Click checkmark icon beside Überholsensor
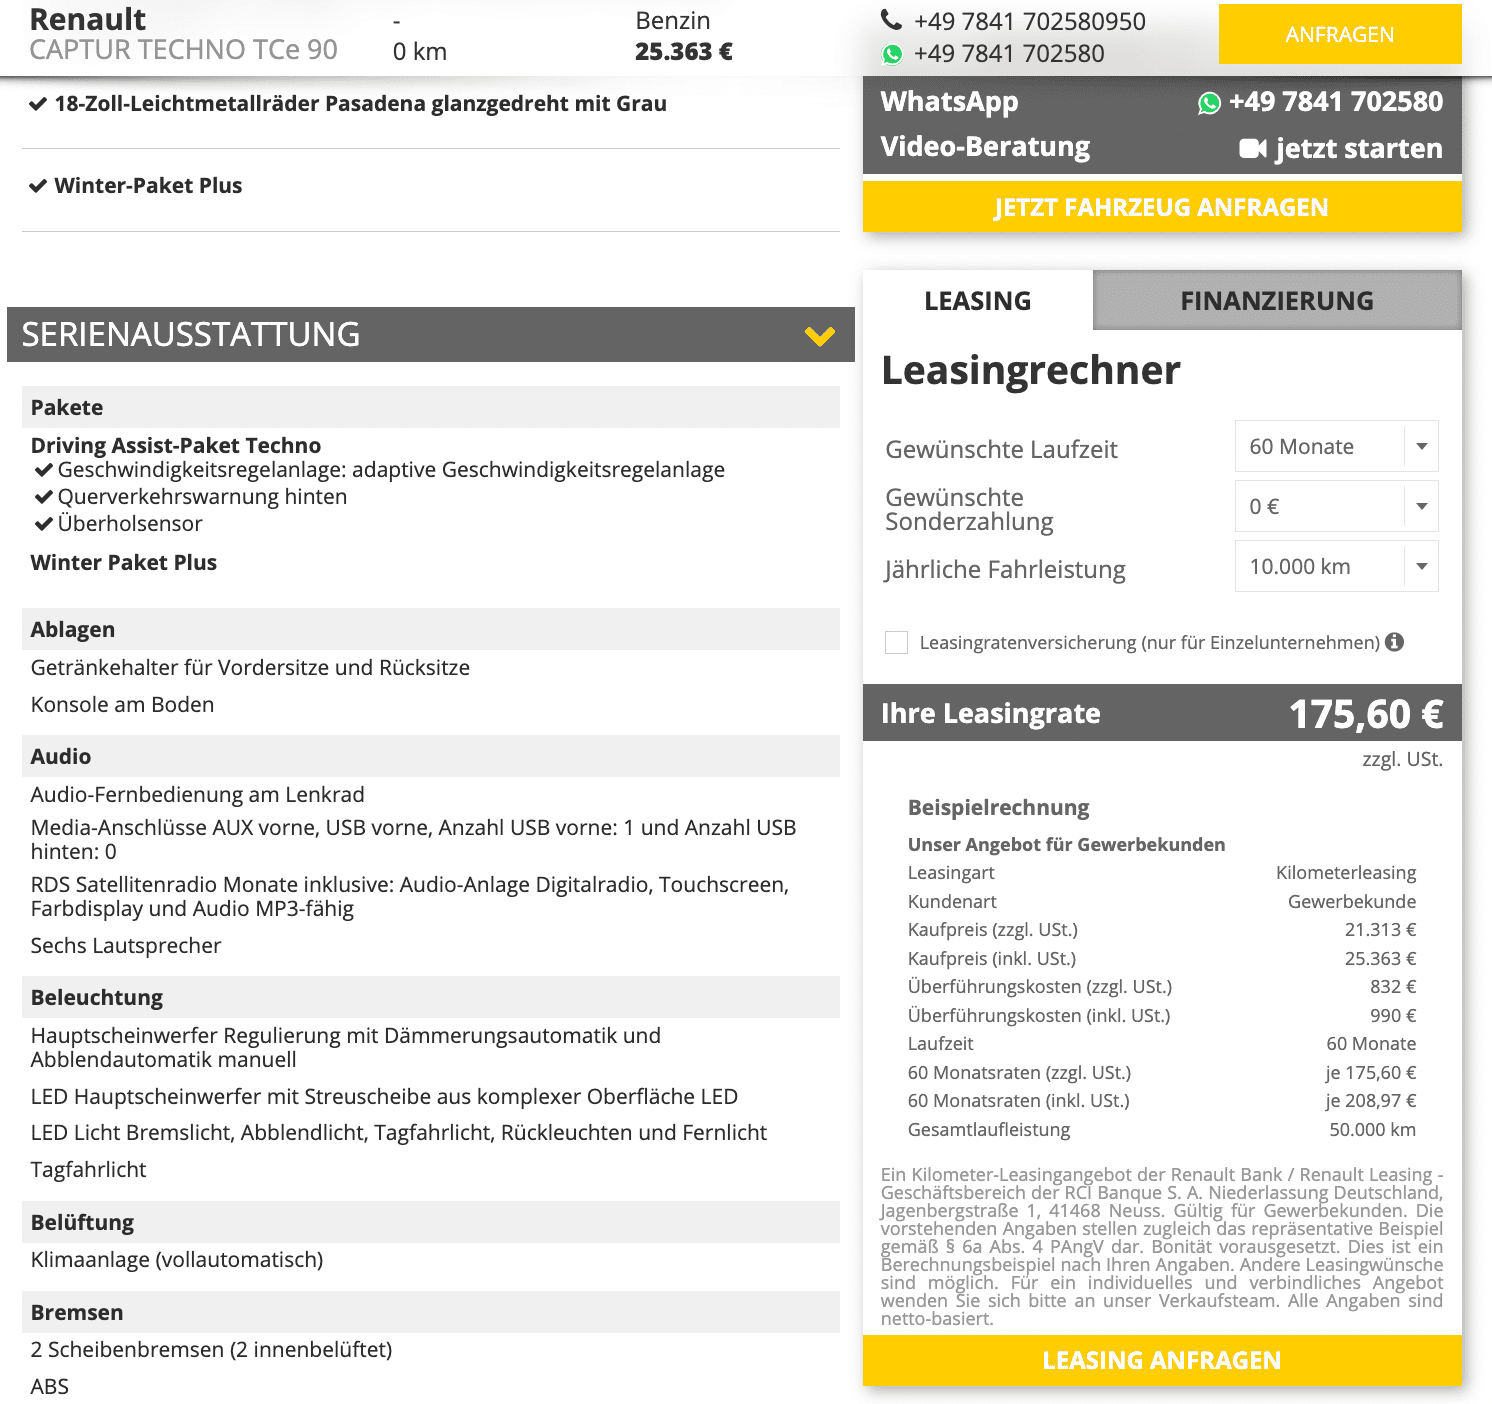 [x=43, y=524]
